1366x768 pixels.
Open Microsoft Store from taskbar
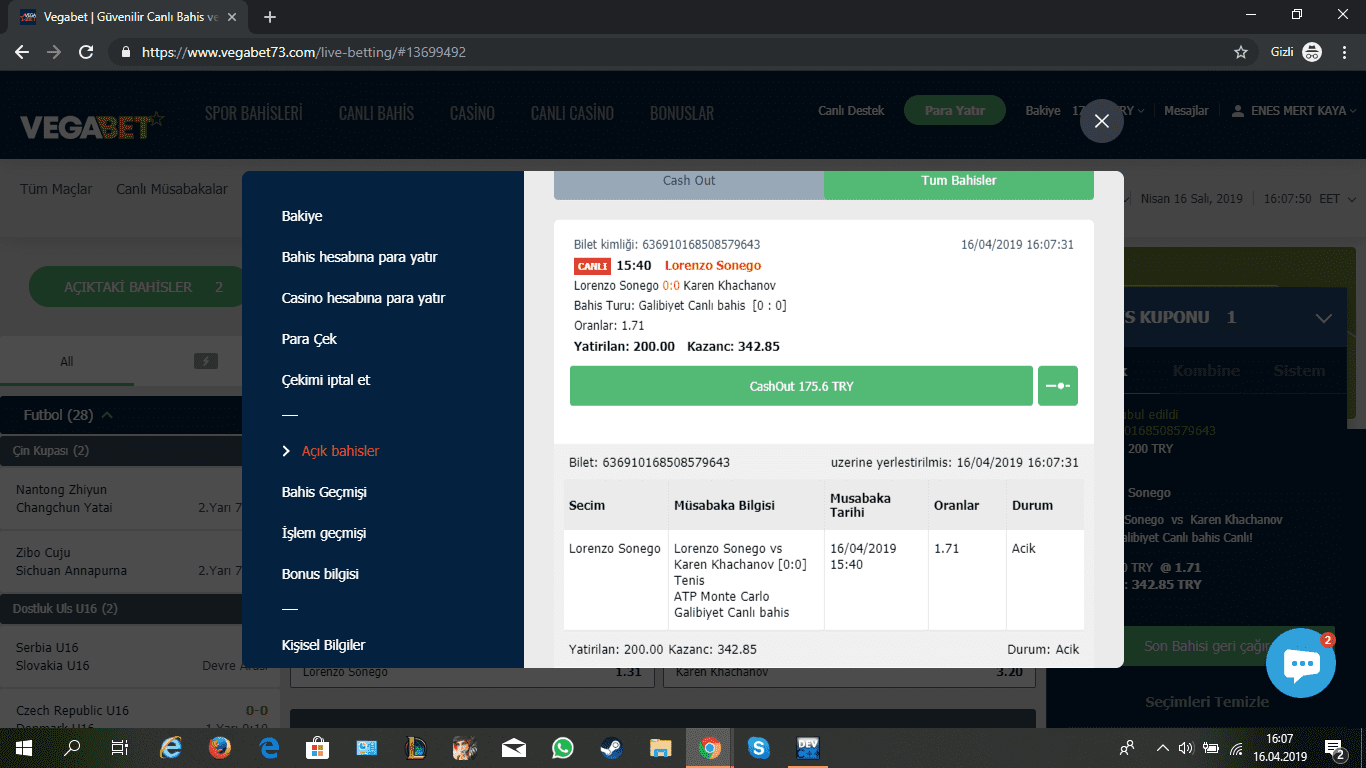click(318, 747)
